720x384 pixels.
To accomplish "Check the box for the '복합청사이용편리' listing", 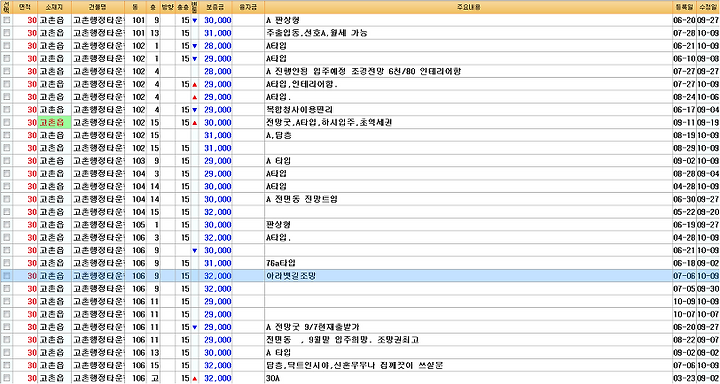I will tap(6, 110).
